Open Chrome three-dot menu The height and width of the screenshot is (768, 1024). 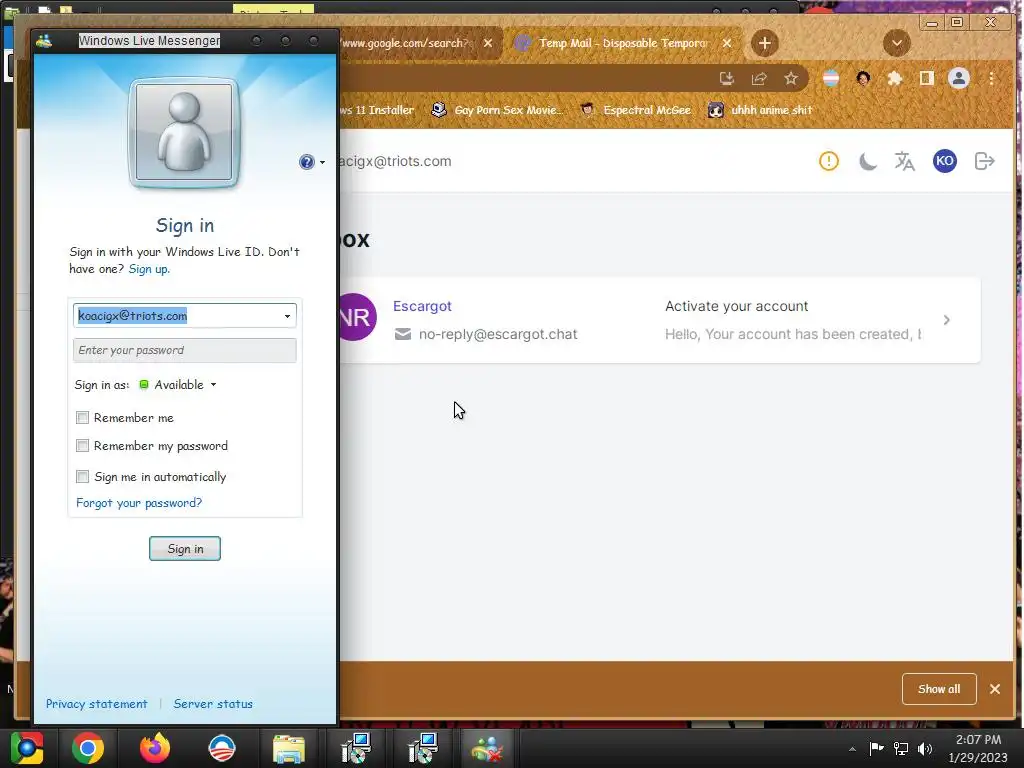[991, 79]
